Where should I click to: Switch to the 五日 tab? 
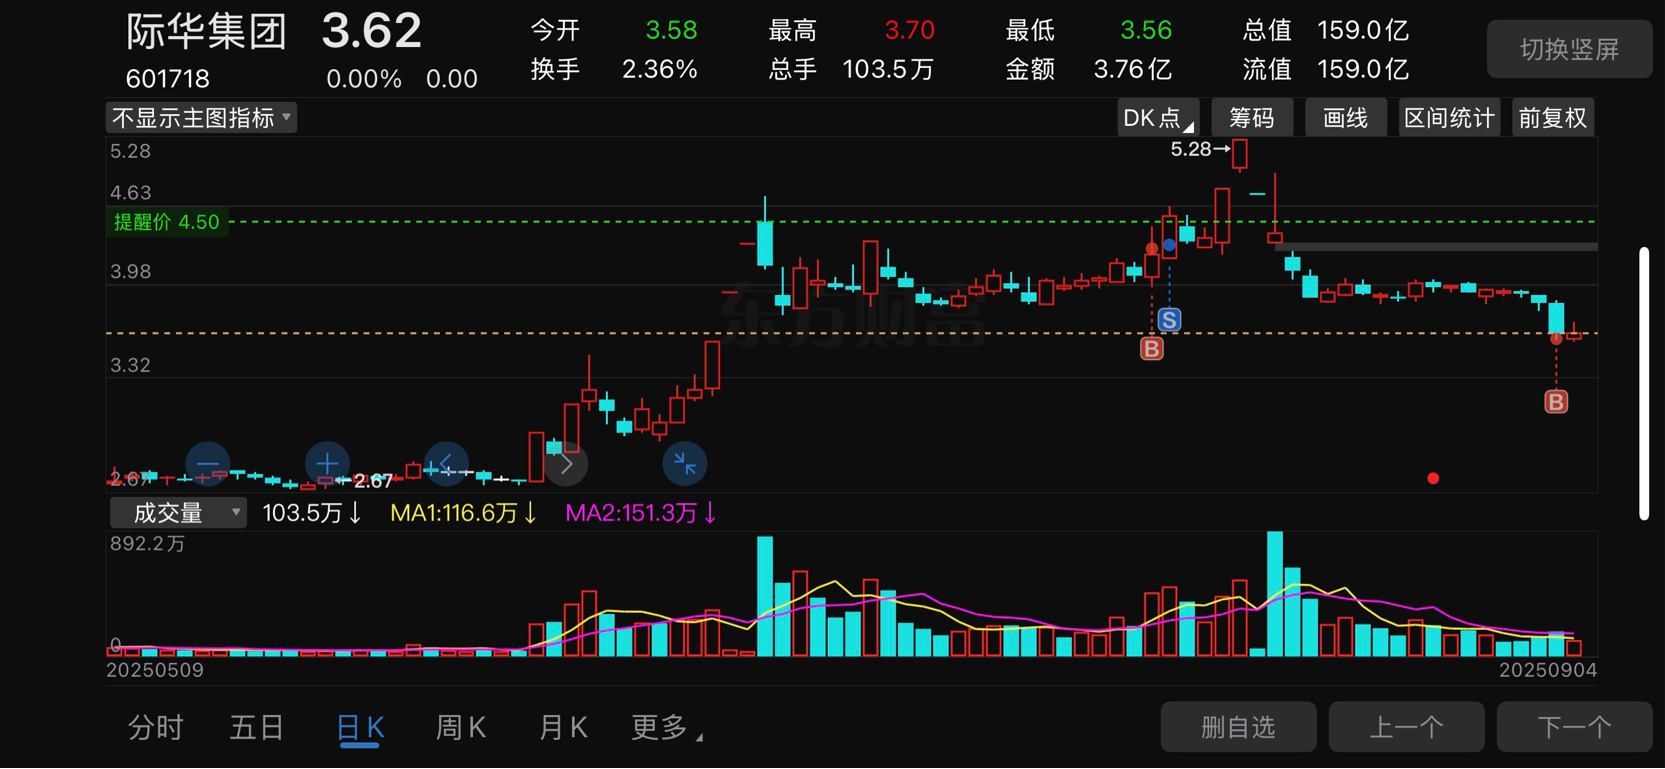pyautogui.click(x=257, y=728)
